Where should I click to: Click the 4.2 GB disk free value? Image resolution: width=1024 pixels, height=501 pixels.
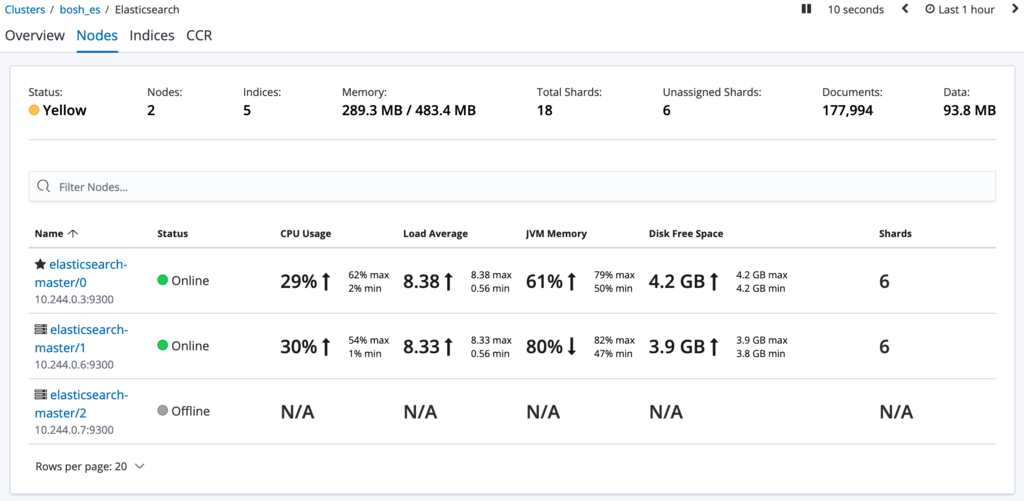(x=677, y=282)
